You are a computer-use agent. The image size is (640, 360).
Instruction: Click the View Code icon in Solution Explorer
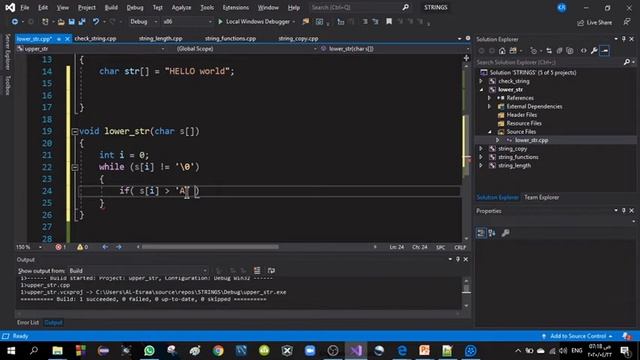point(584,51)
